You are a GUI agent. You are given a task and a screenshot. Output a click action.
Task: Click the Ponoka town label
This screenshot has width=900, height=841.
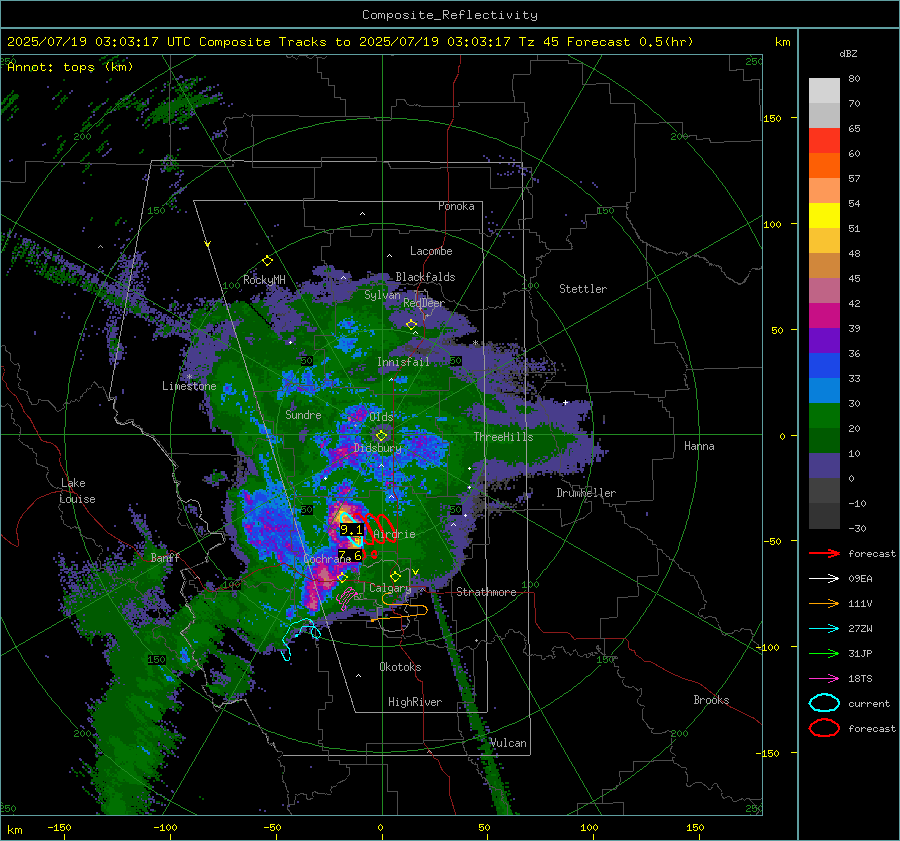point(456,206)
